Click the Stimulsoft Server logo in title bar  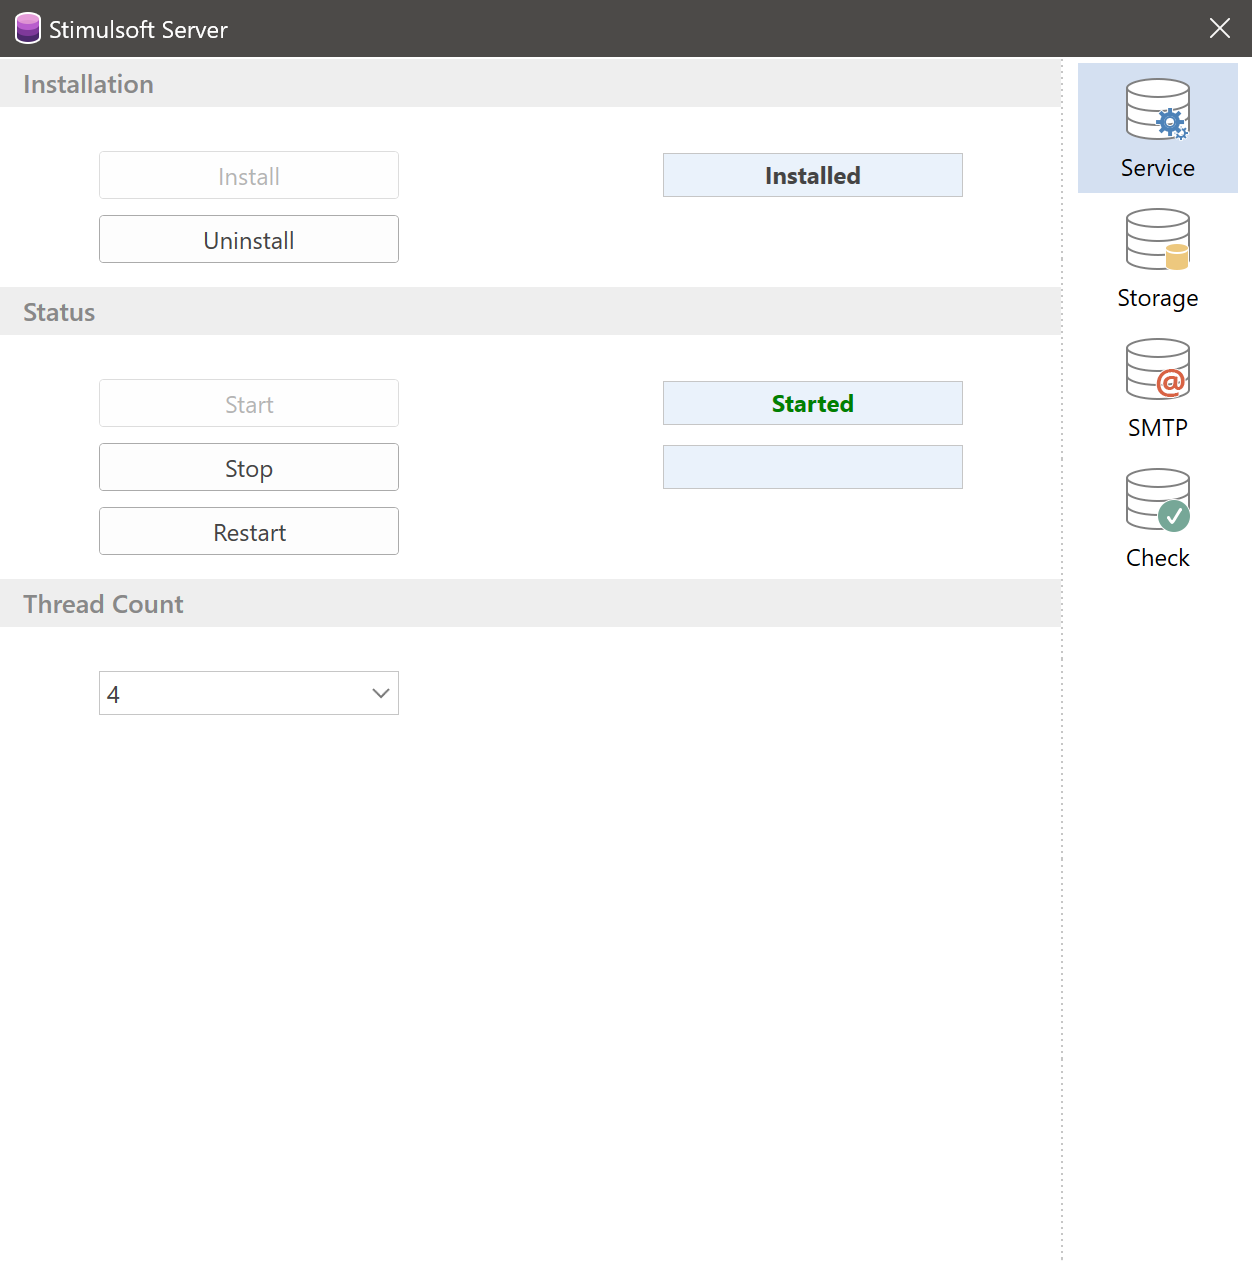(x=28, y=29)
